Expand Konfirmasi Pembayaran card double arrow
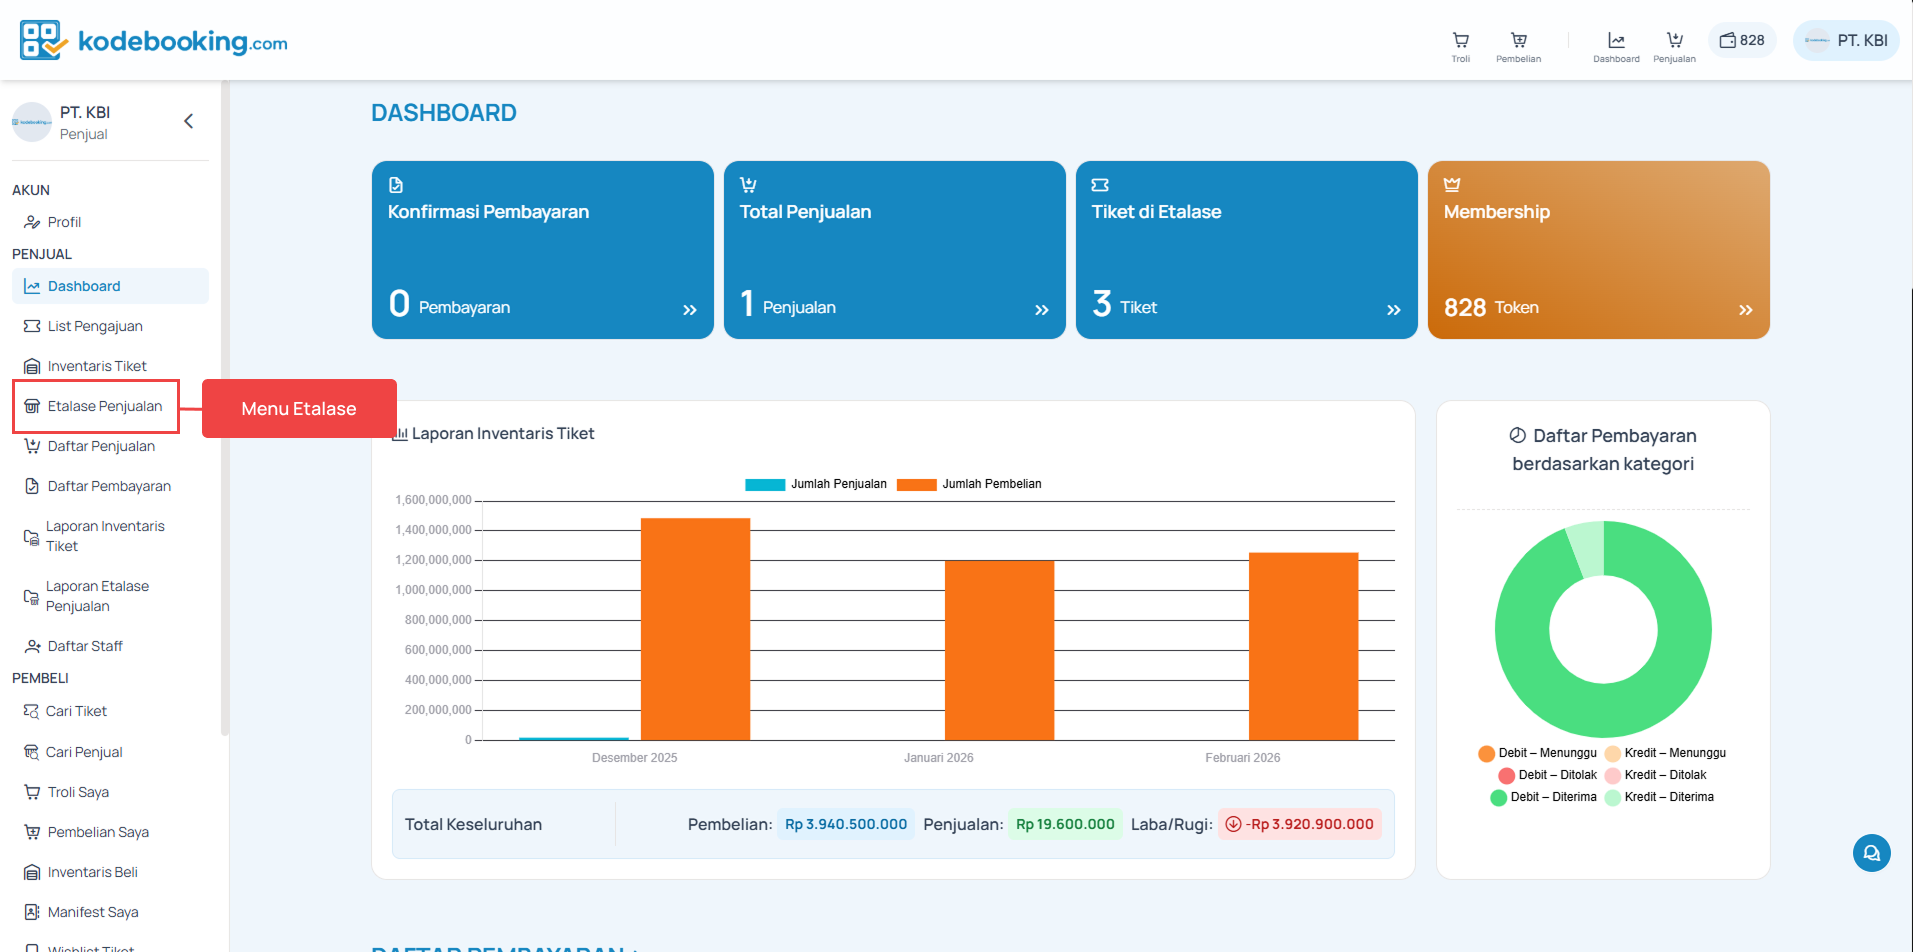 click(689, 310)
